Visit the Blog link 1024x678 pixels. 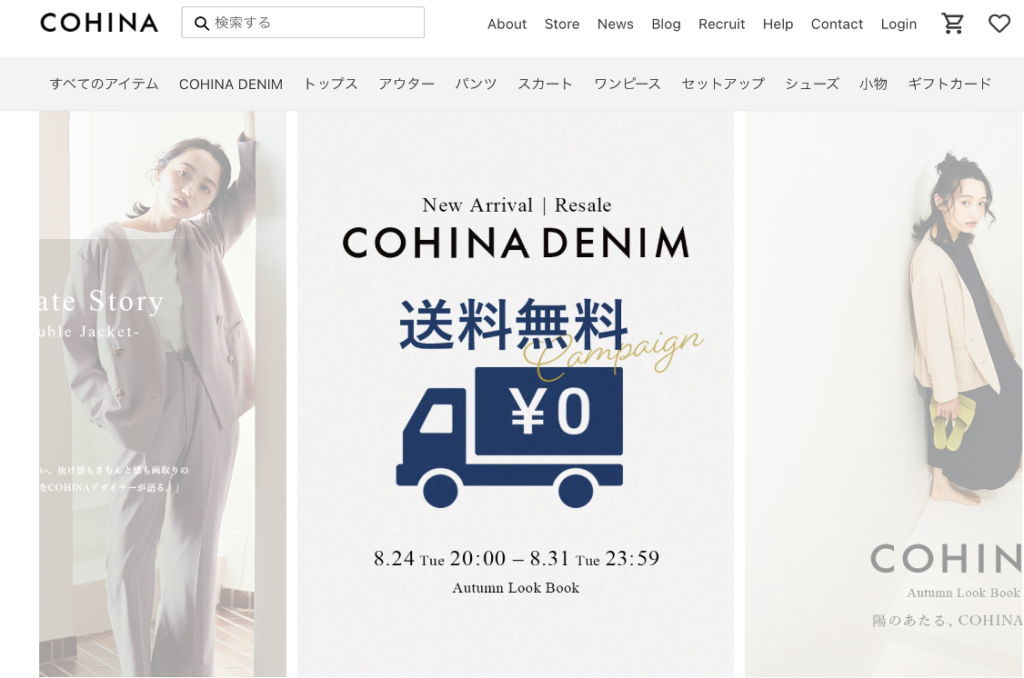click(x=666, y=24)
